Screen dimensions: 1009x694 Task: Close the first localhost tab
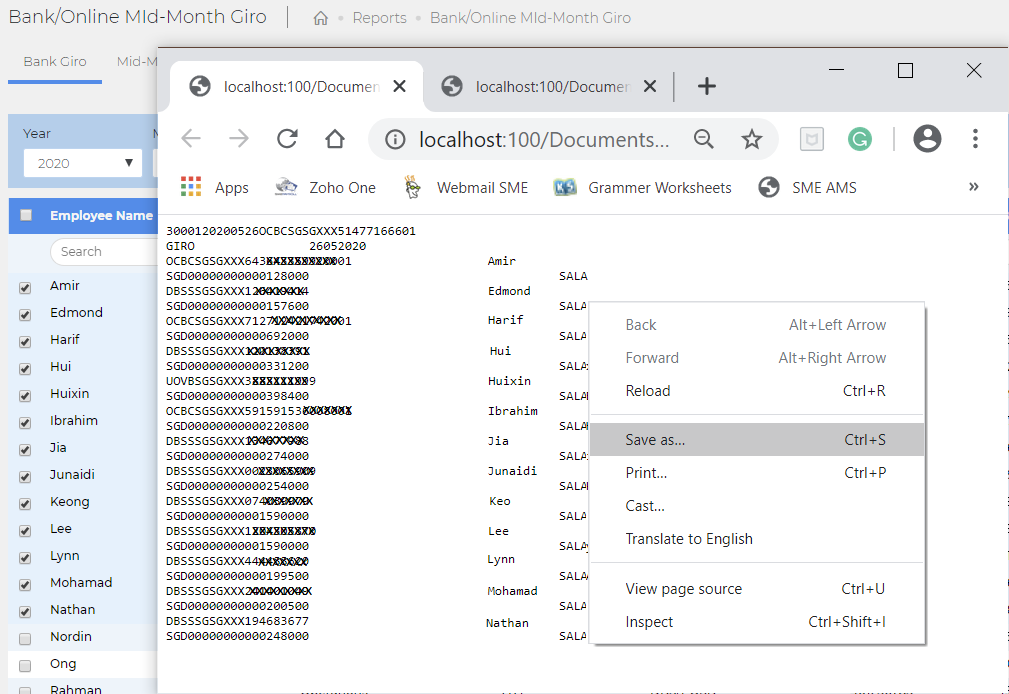pyautogui.click(x=400, y=86)
